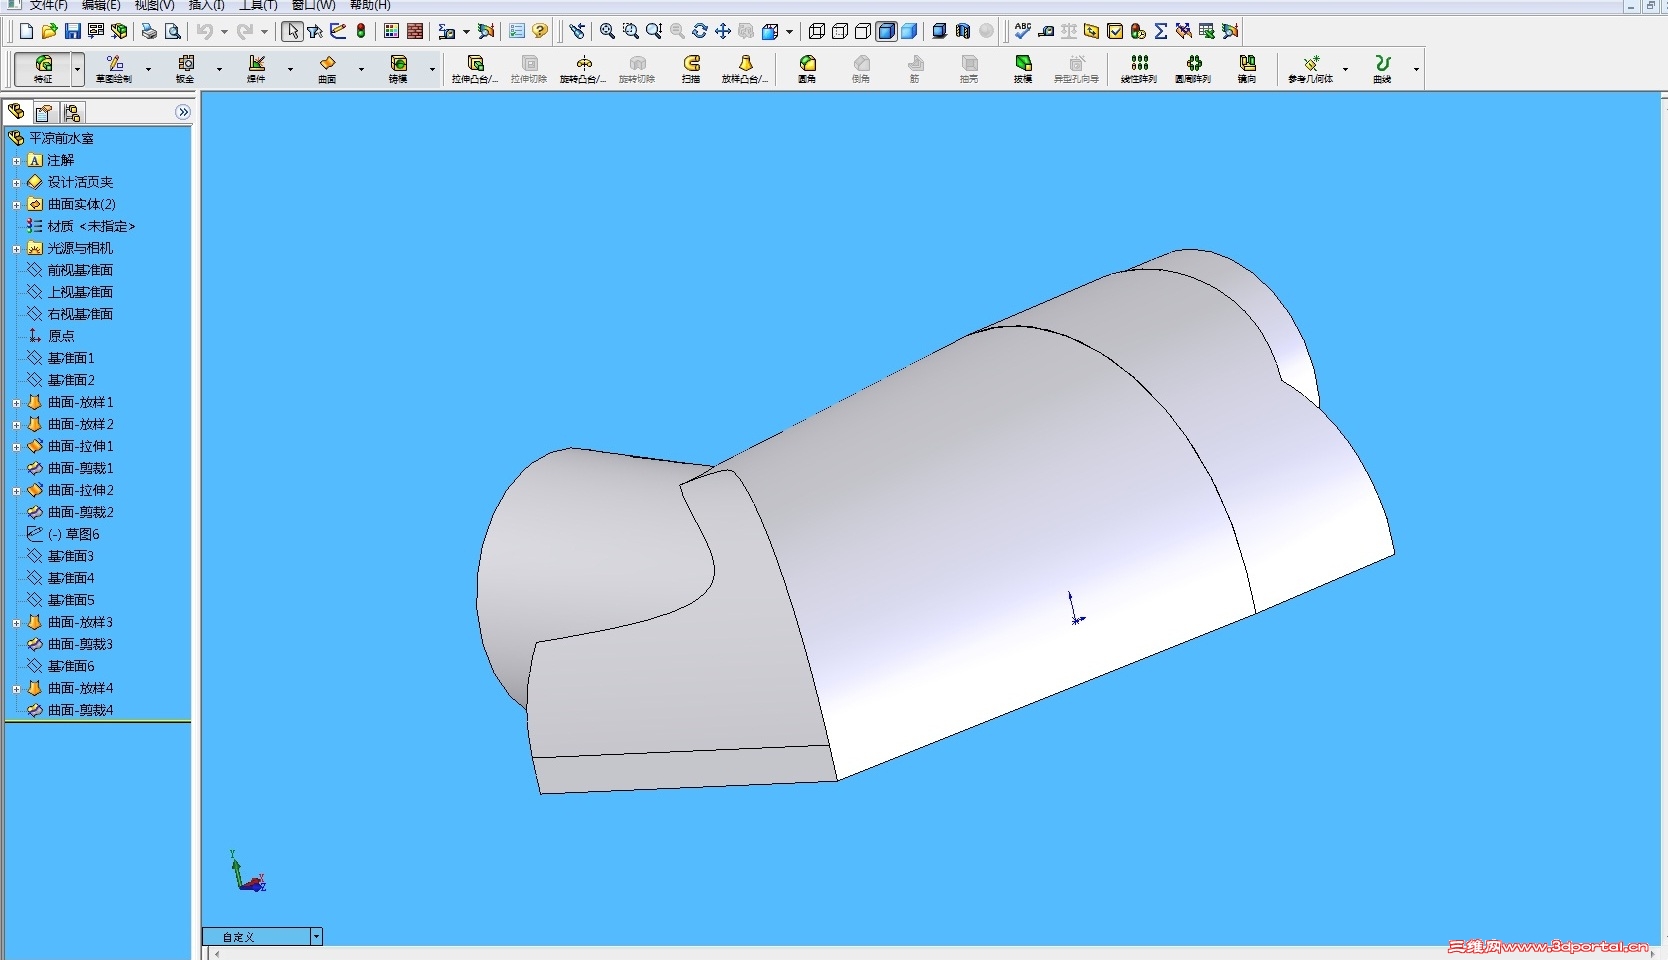Click the 拉伸凸台 (Extruded Boss) tool
Image resolution: width=1668 pixels, height=960 pixels.
475,69
